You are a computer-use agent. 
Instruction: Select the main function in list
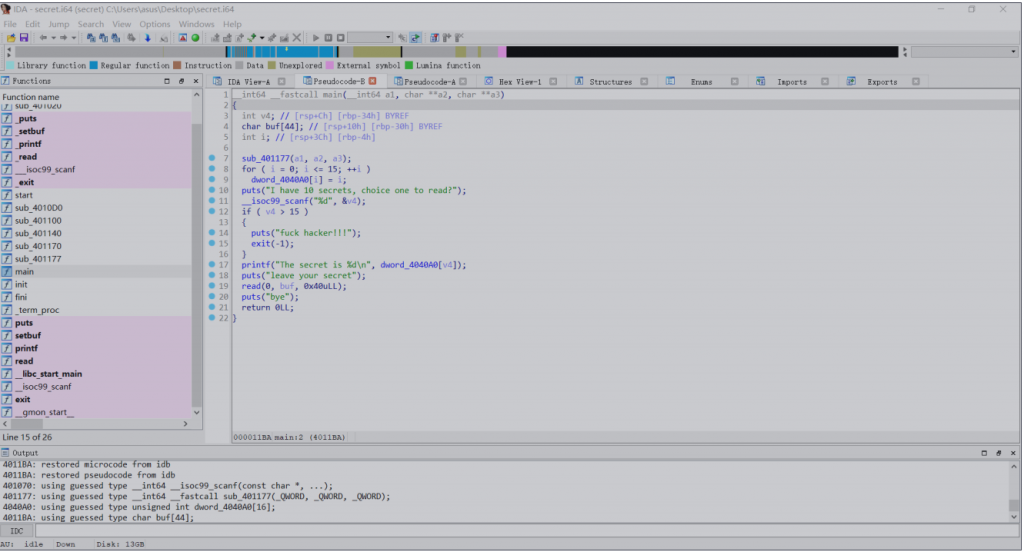(96, 272)
